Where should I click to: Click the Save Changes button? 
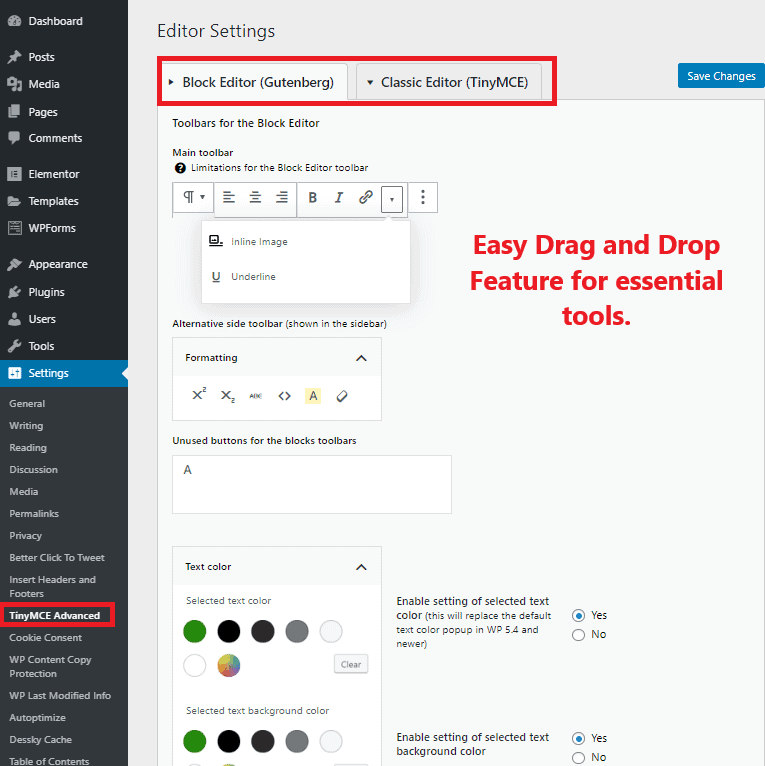pos(721,76)
